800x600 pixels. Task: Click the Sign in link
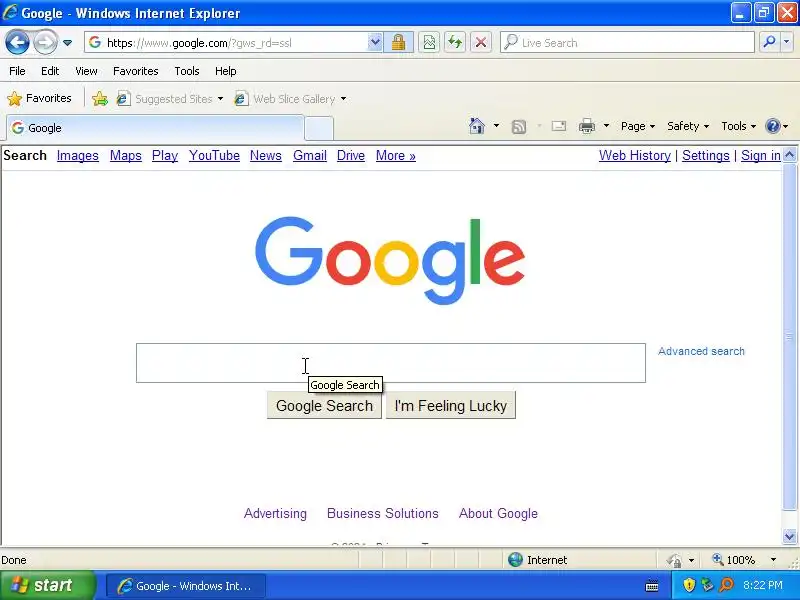pyautogui.click(x=761, y=156)
